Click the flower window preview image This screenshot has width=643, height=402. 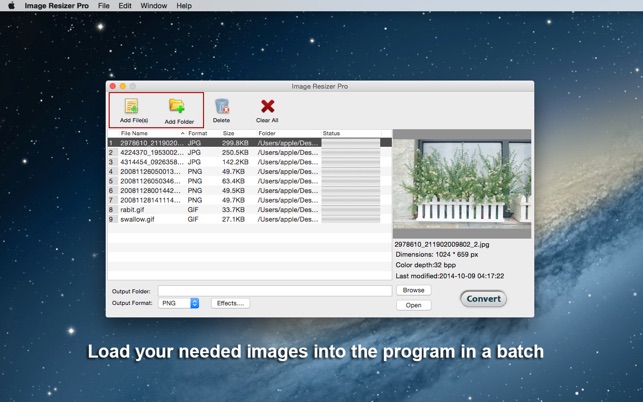[x=462, y=184]
